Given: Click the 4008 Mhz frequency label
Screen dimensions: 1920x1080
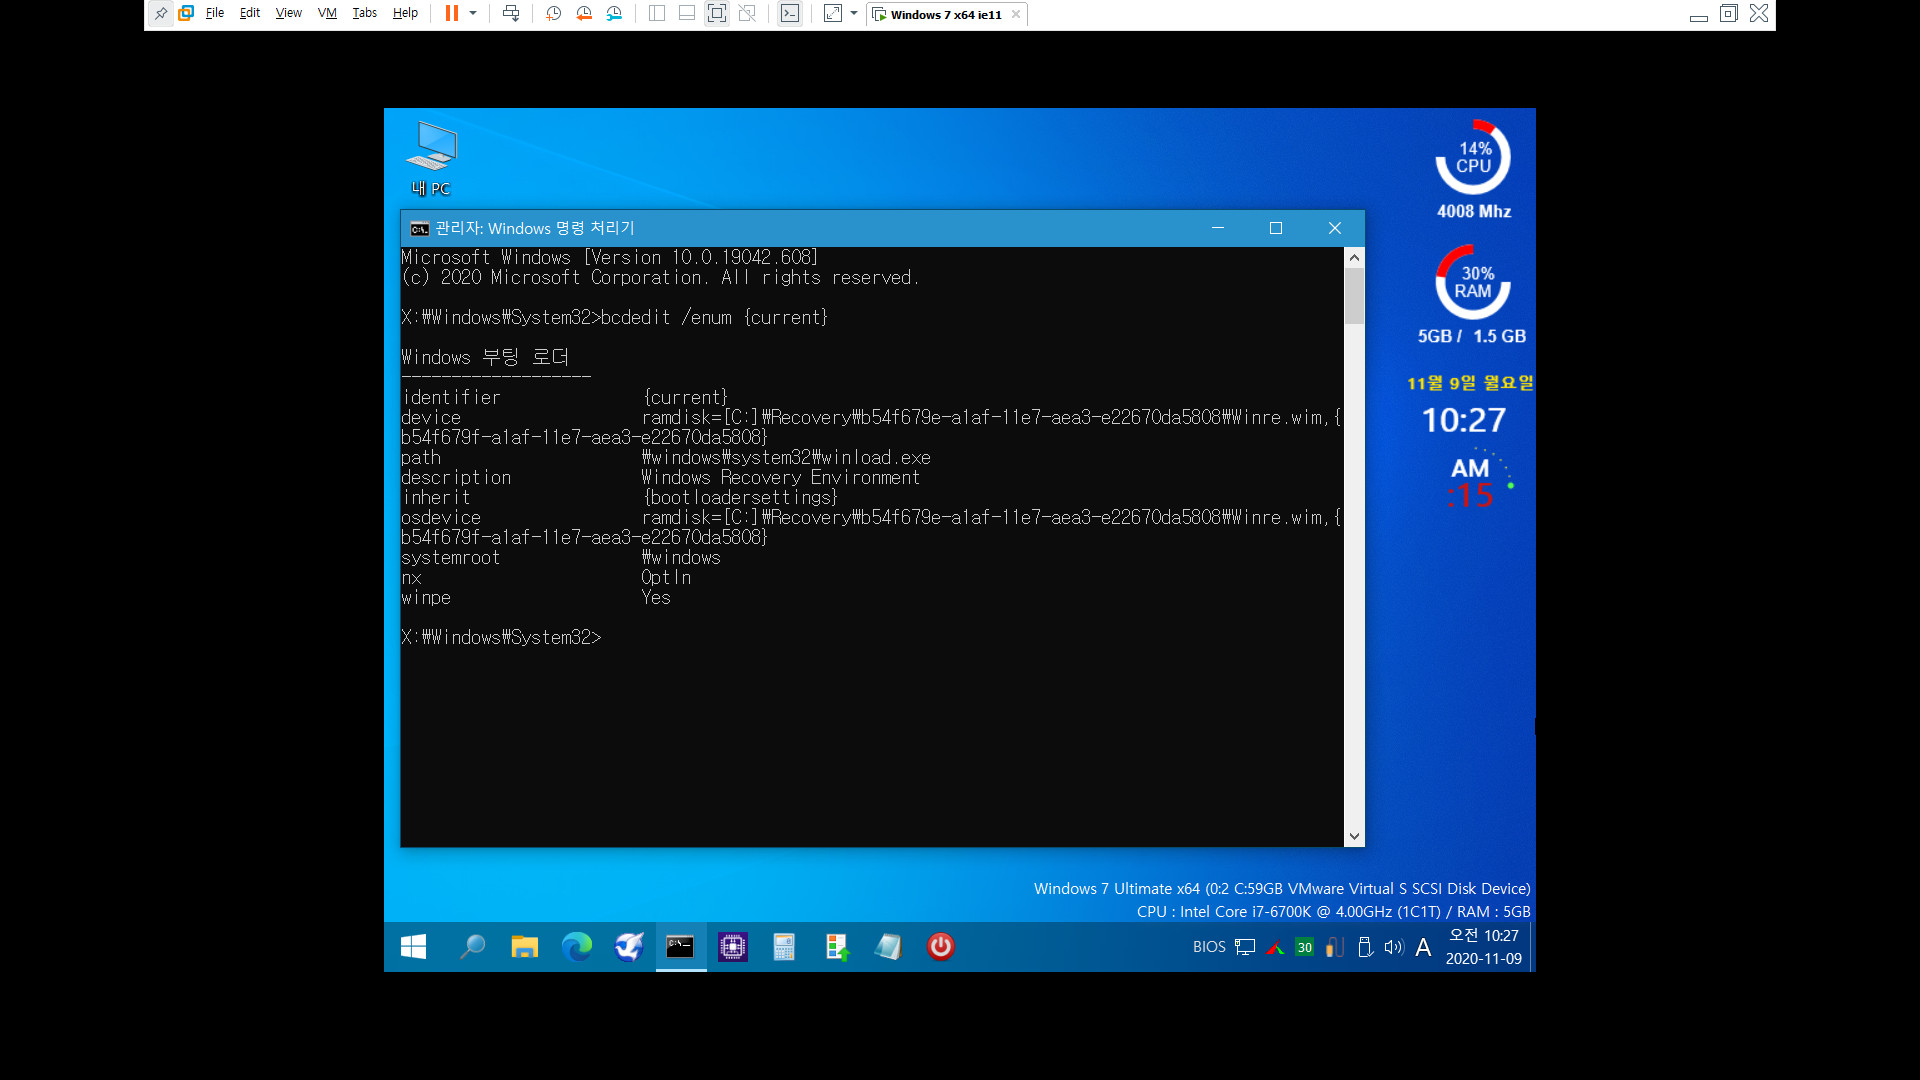Looking at the screenshot, I should (x=1474, y=212).
